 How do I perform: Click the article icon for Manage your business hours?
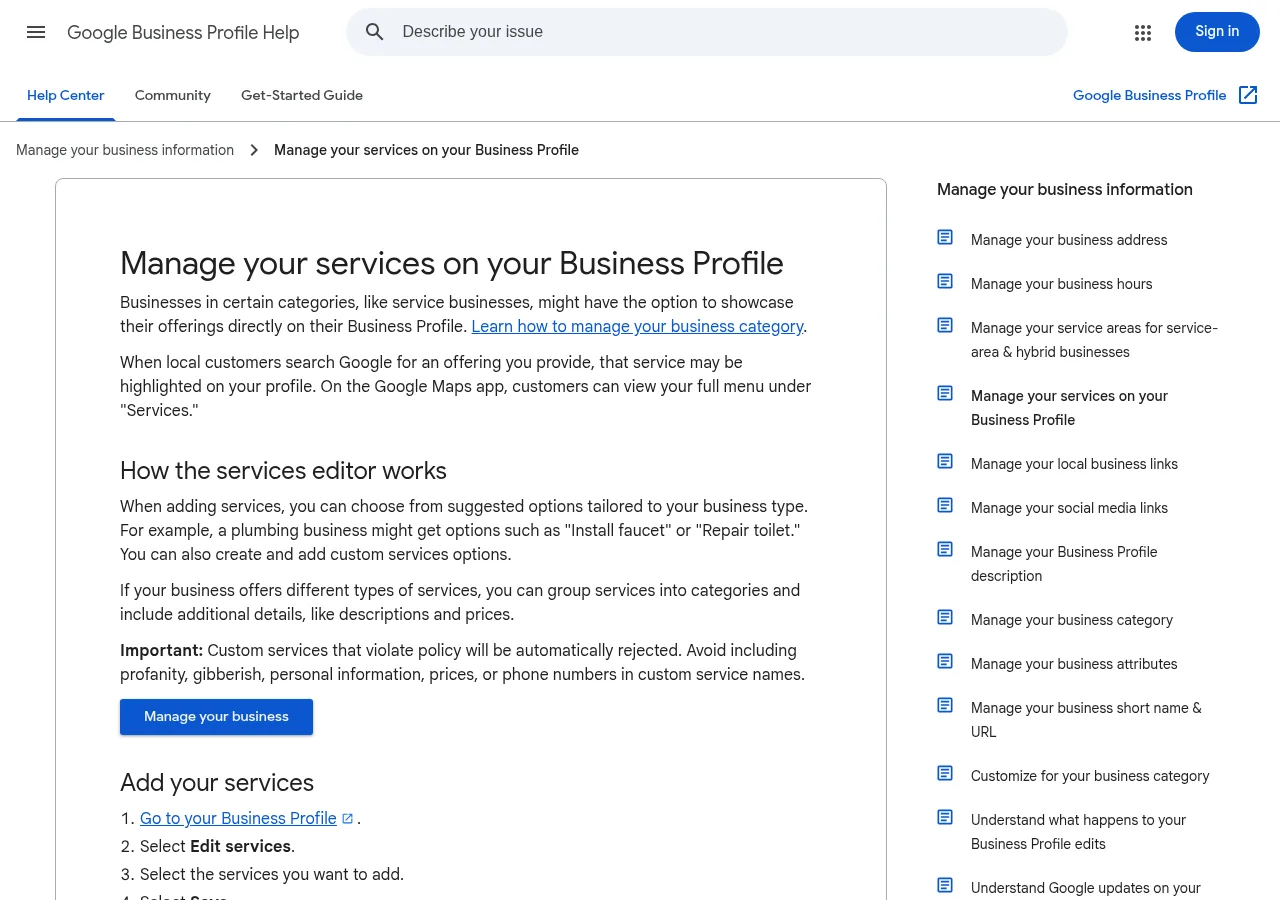(945, 281)
